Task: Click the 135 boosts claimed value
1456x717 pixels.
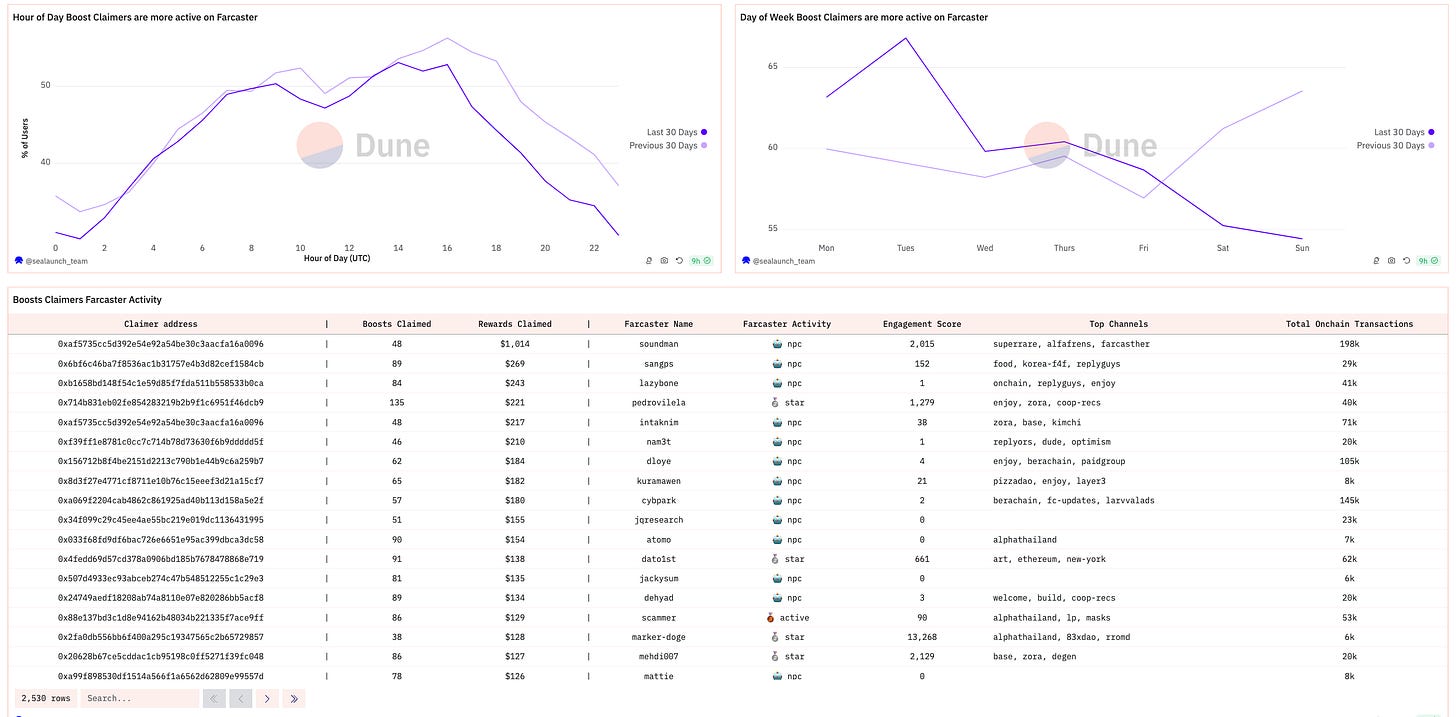Action: [x=397, y=402]
